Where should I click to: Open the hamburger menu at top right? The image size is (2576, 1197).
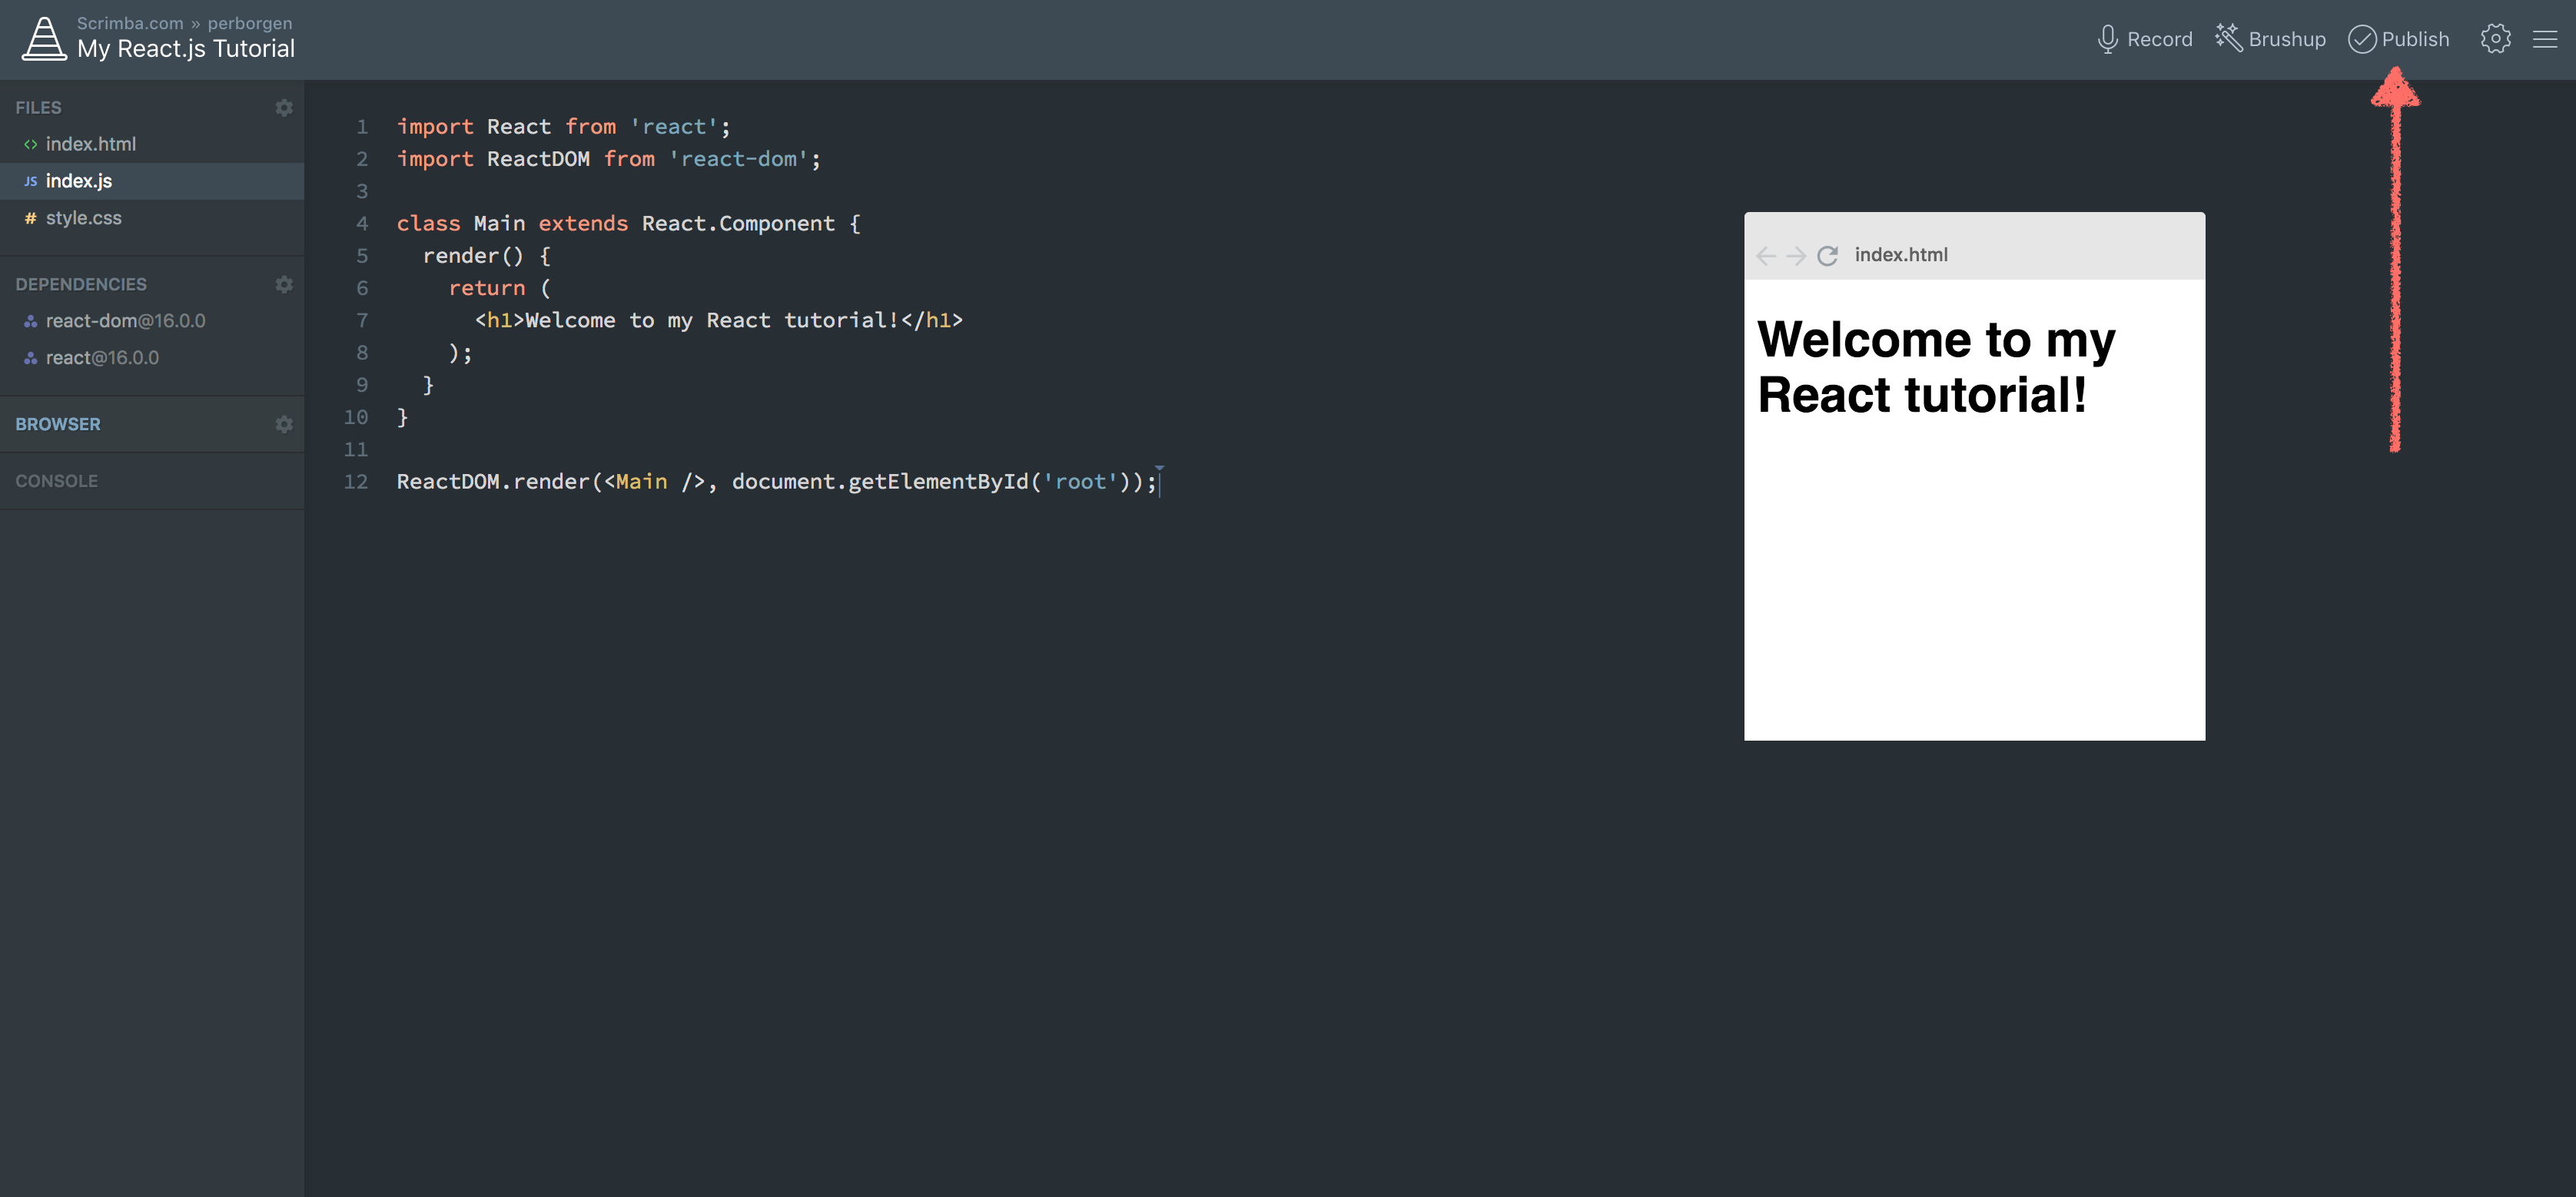click(x=2545, y=39)
